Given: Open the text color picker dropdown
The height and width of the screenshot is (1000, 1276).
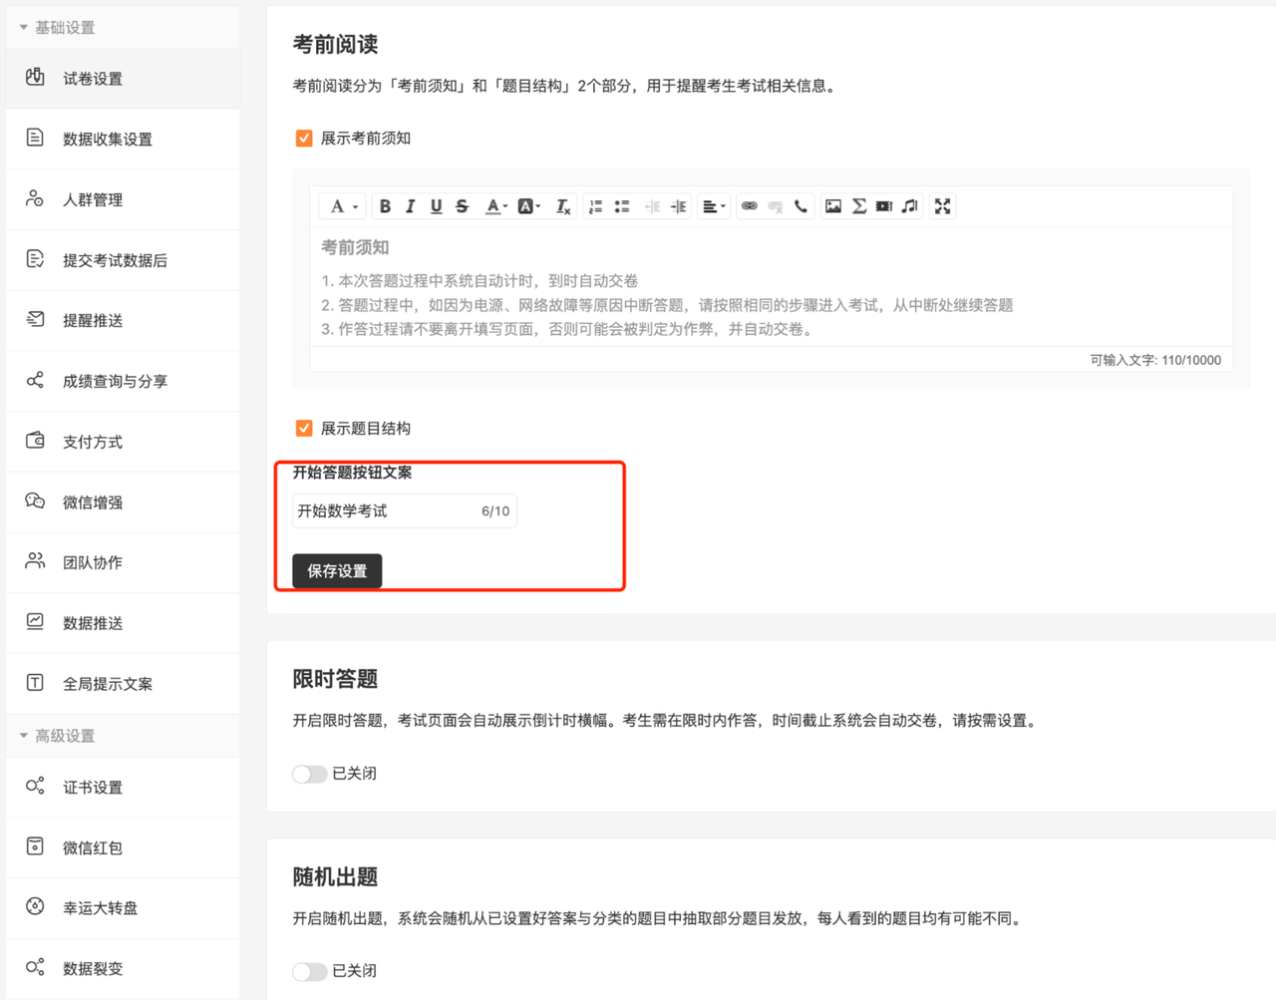Looking at the screenshot, I should (496, 206).
